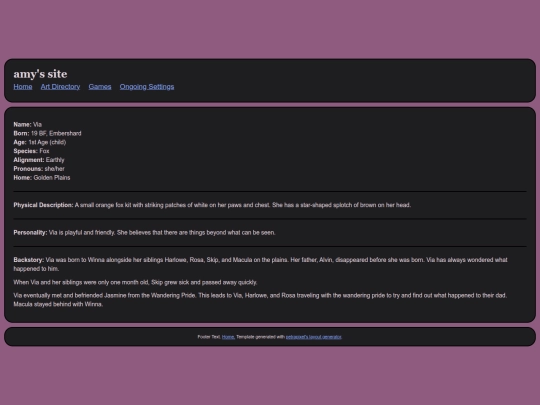Click the 'Footer Text' words in the footer
The height and width of the screenshot is (405, 540).
pos(209,337)
